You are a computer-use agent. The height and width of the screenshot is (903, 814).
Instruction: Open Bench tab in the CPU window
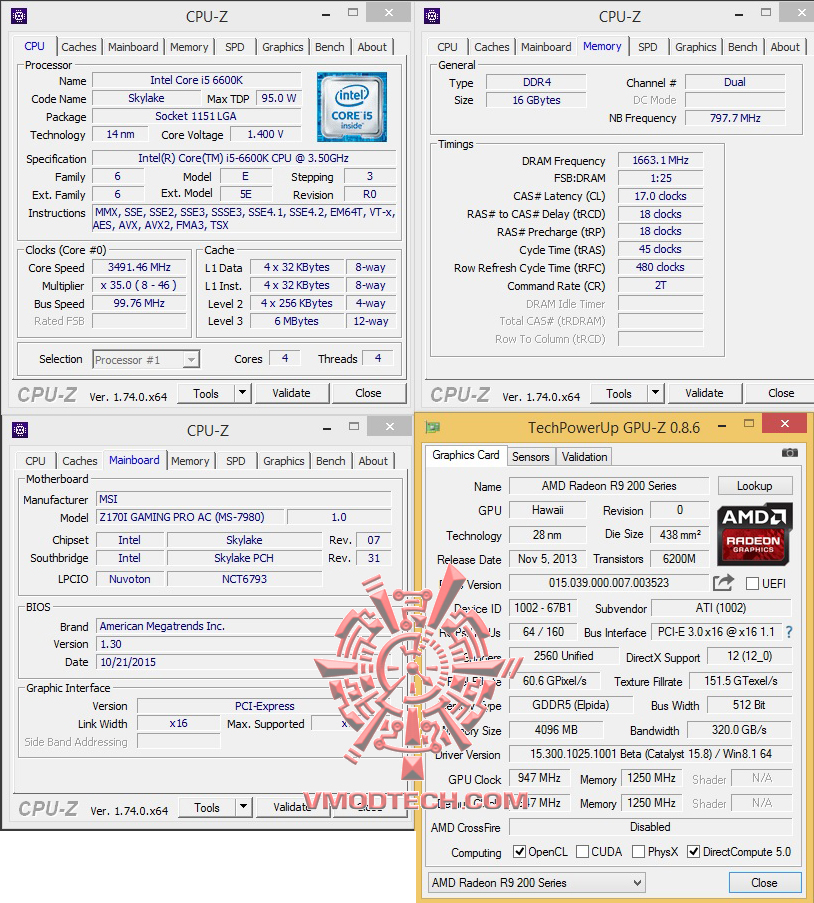[330, 47]
